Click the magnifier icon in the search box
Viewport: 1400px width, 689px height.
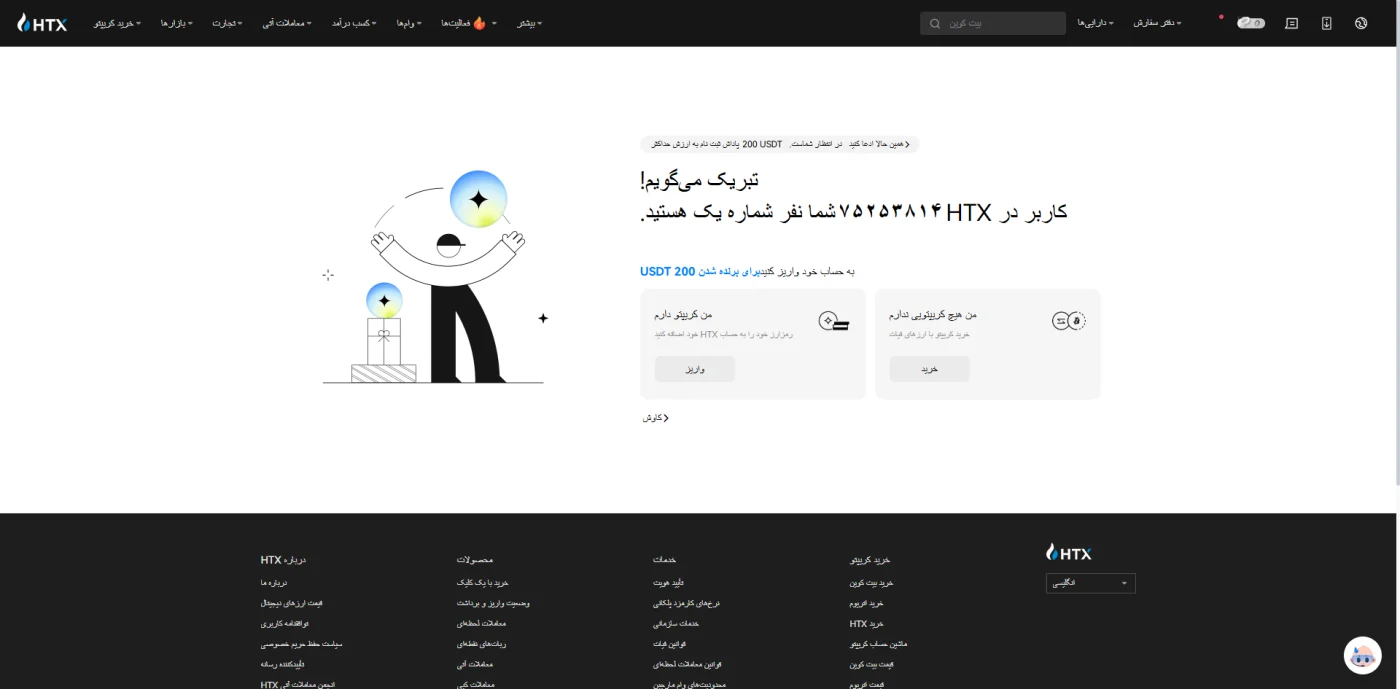point(935,23)
